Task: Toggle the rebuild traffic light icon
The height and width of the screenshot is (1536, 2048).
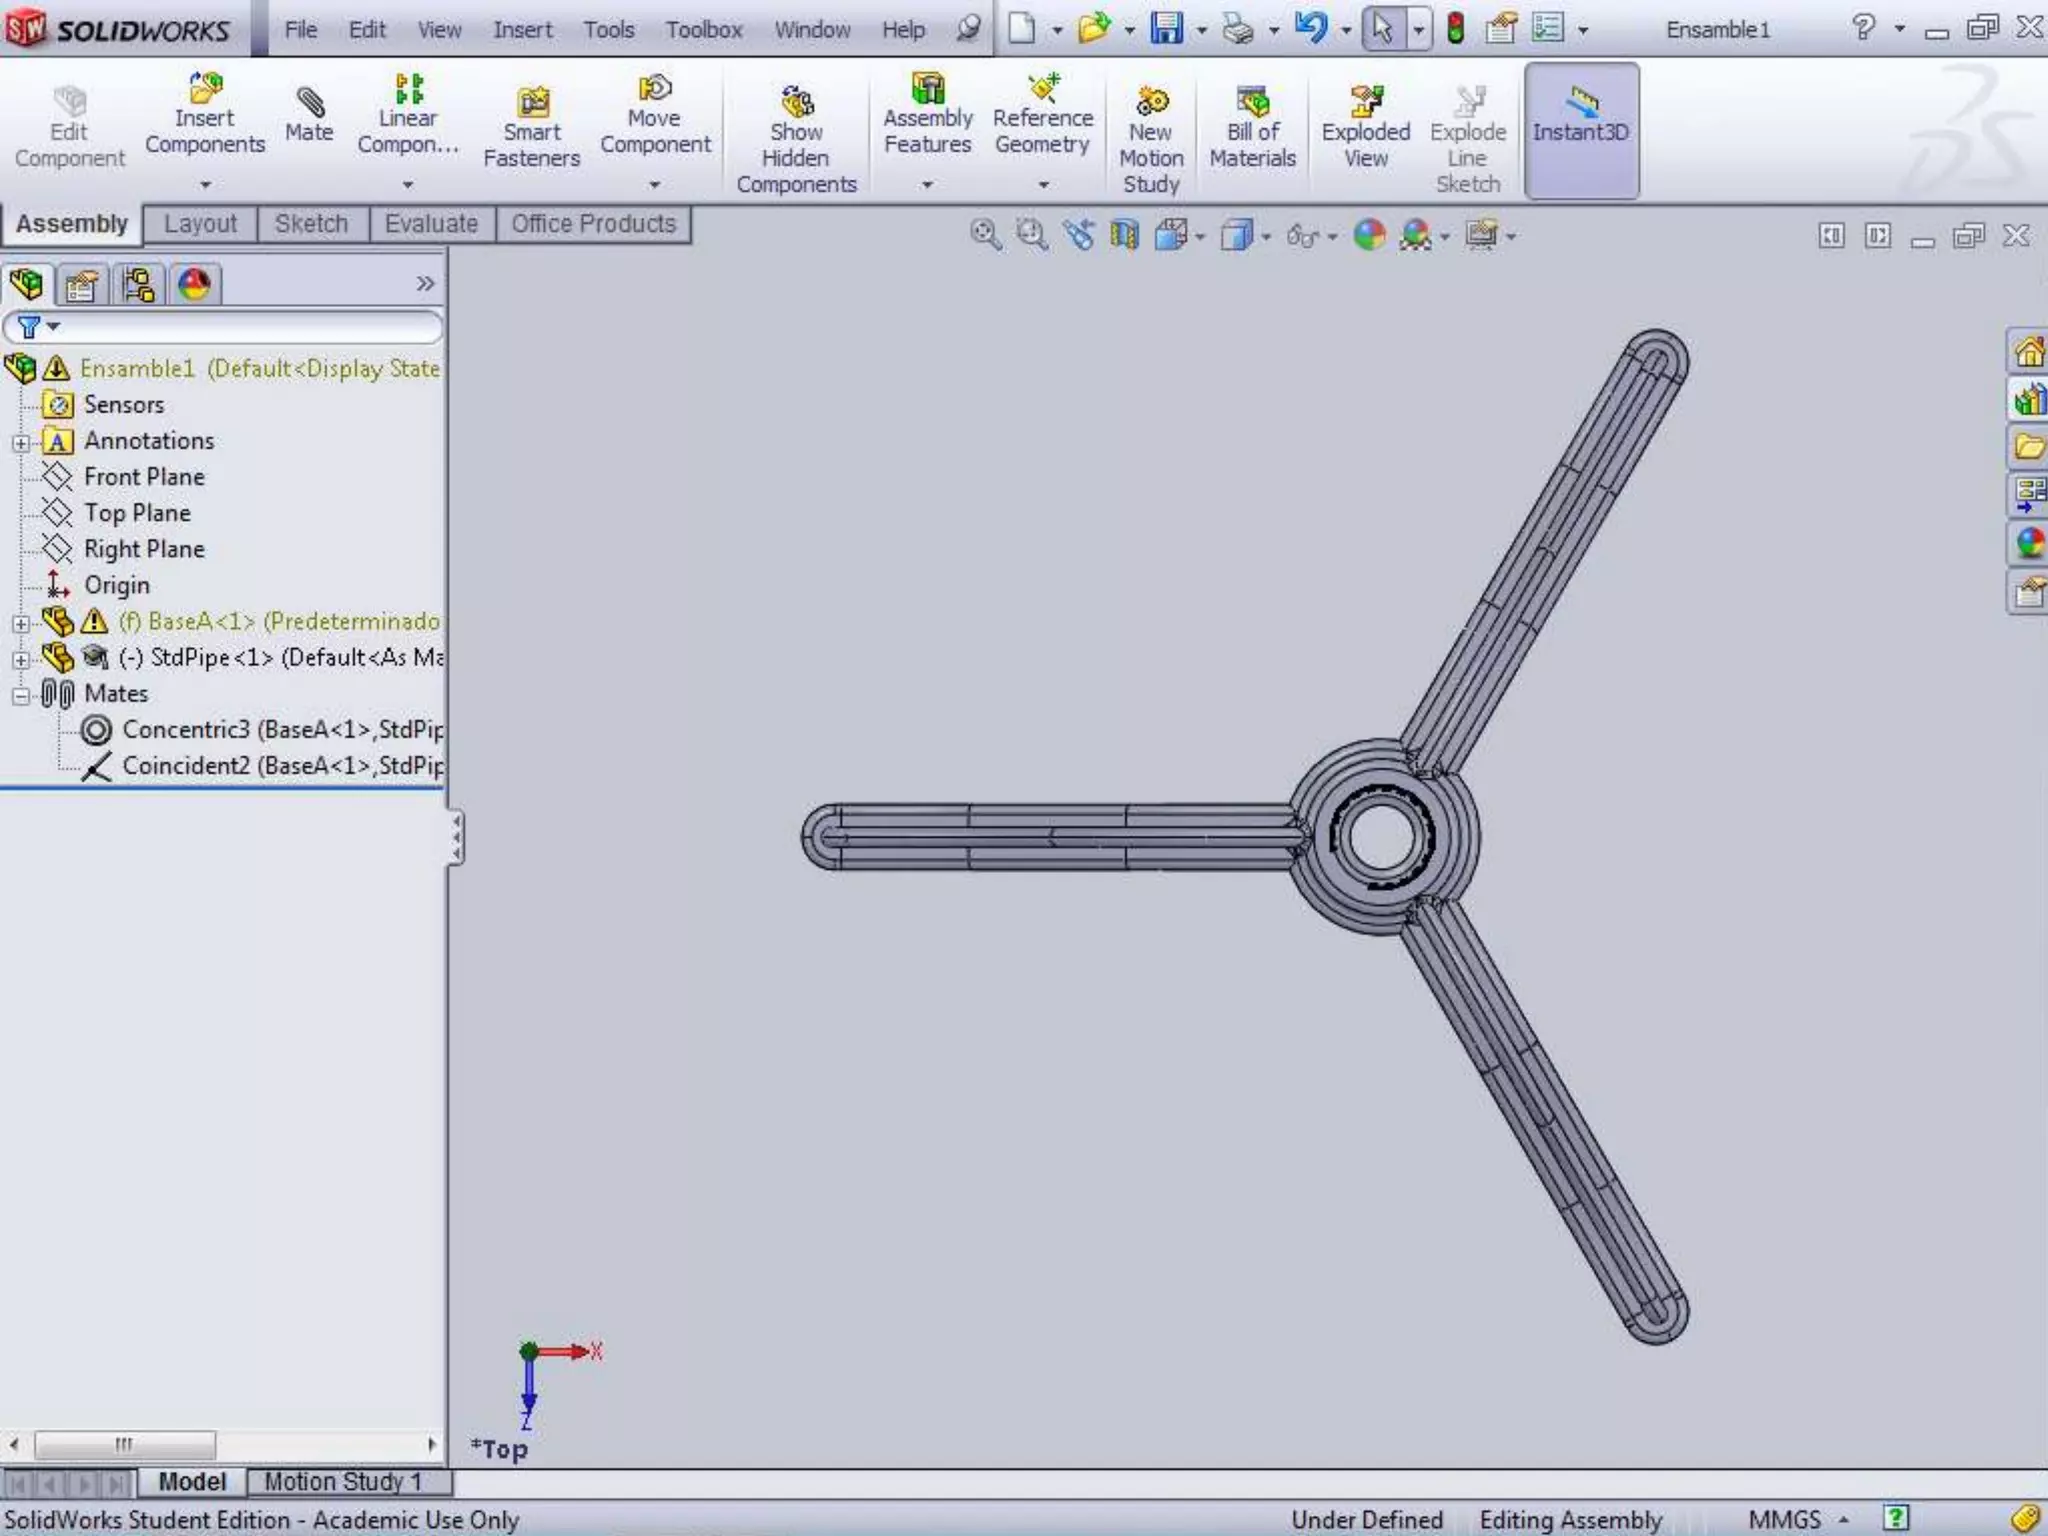Action: 1456,28
